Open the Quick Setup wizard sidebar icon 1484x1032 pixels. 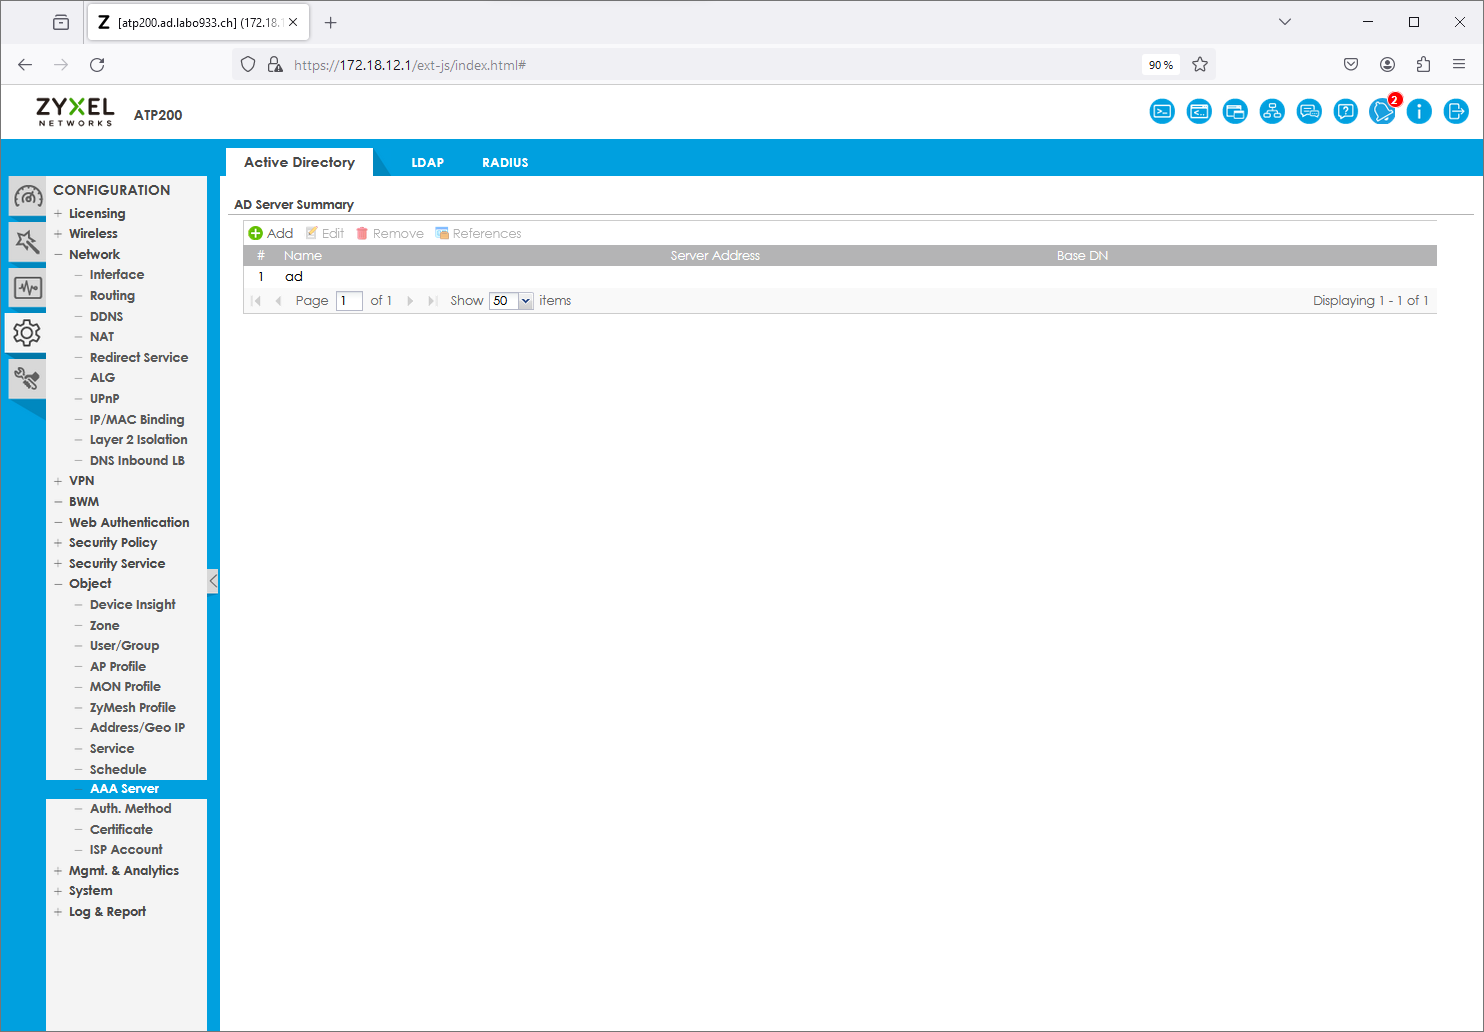(28, 242)
